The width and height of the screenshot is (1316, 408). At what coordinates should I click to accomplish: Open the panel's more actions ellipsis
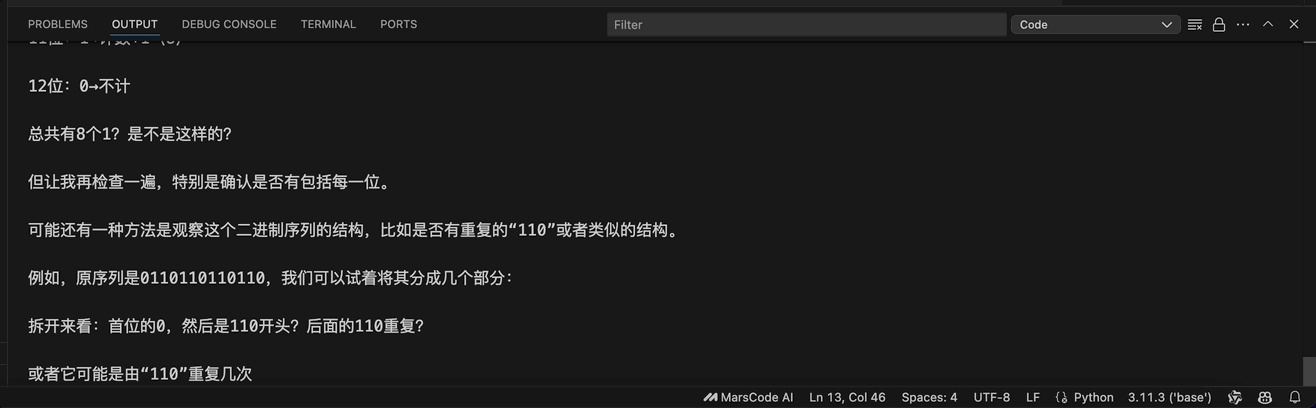click(1243, 25)
